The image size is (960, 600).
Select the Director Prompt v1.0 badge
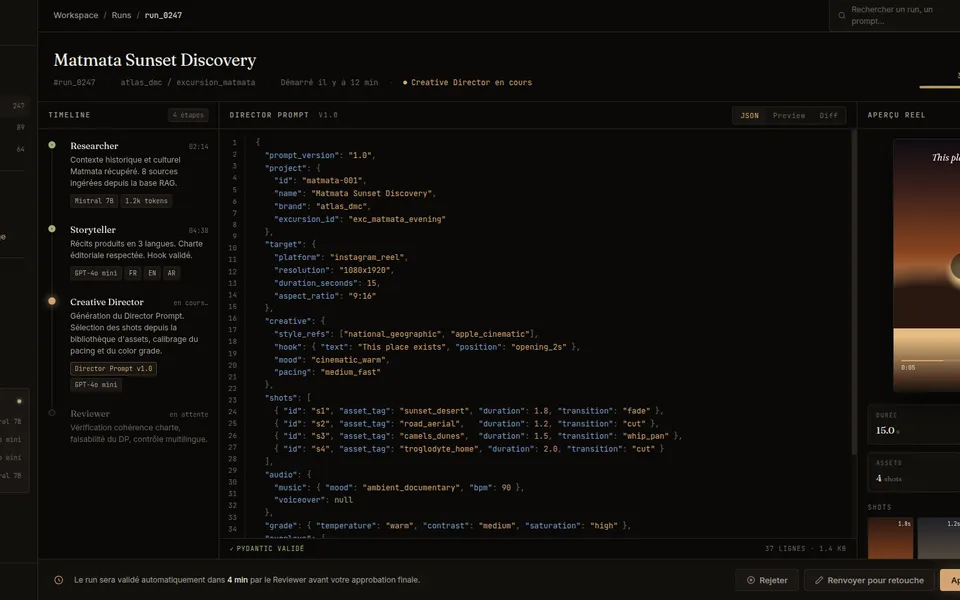[113, 369]
